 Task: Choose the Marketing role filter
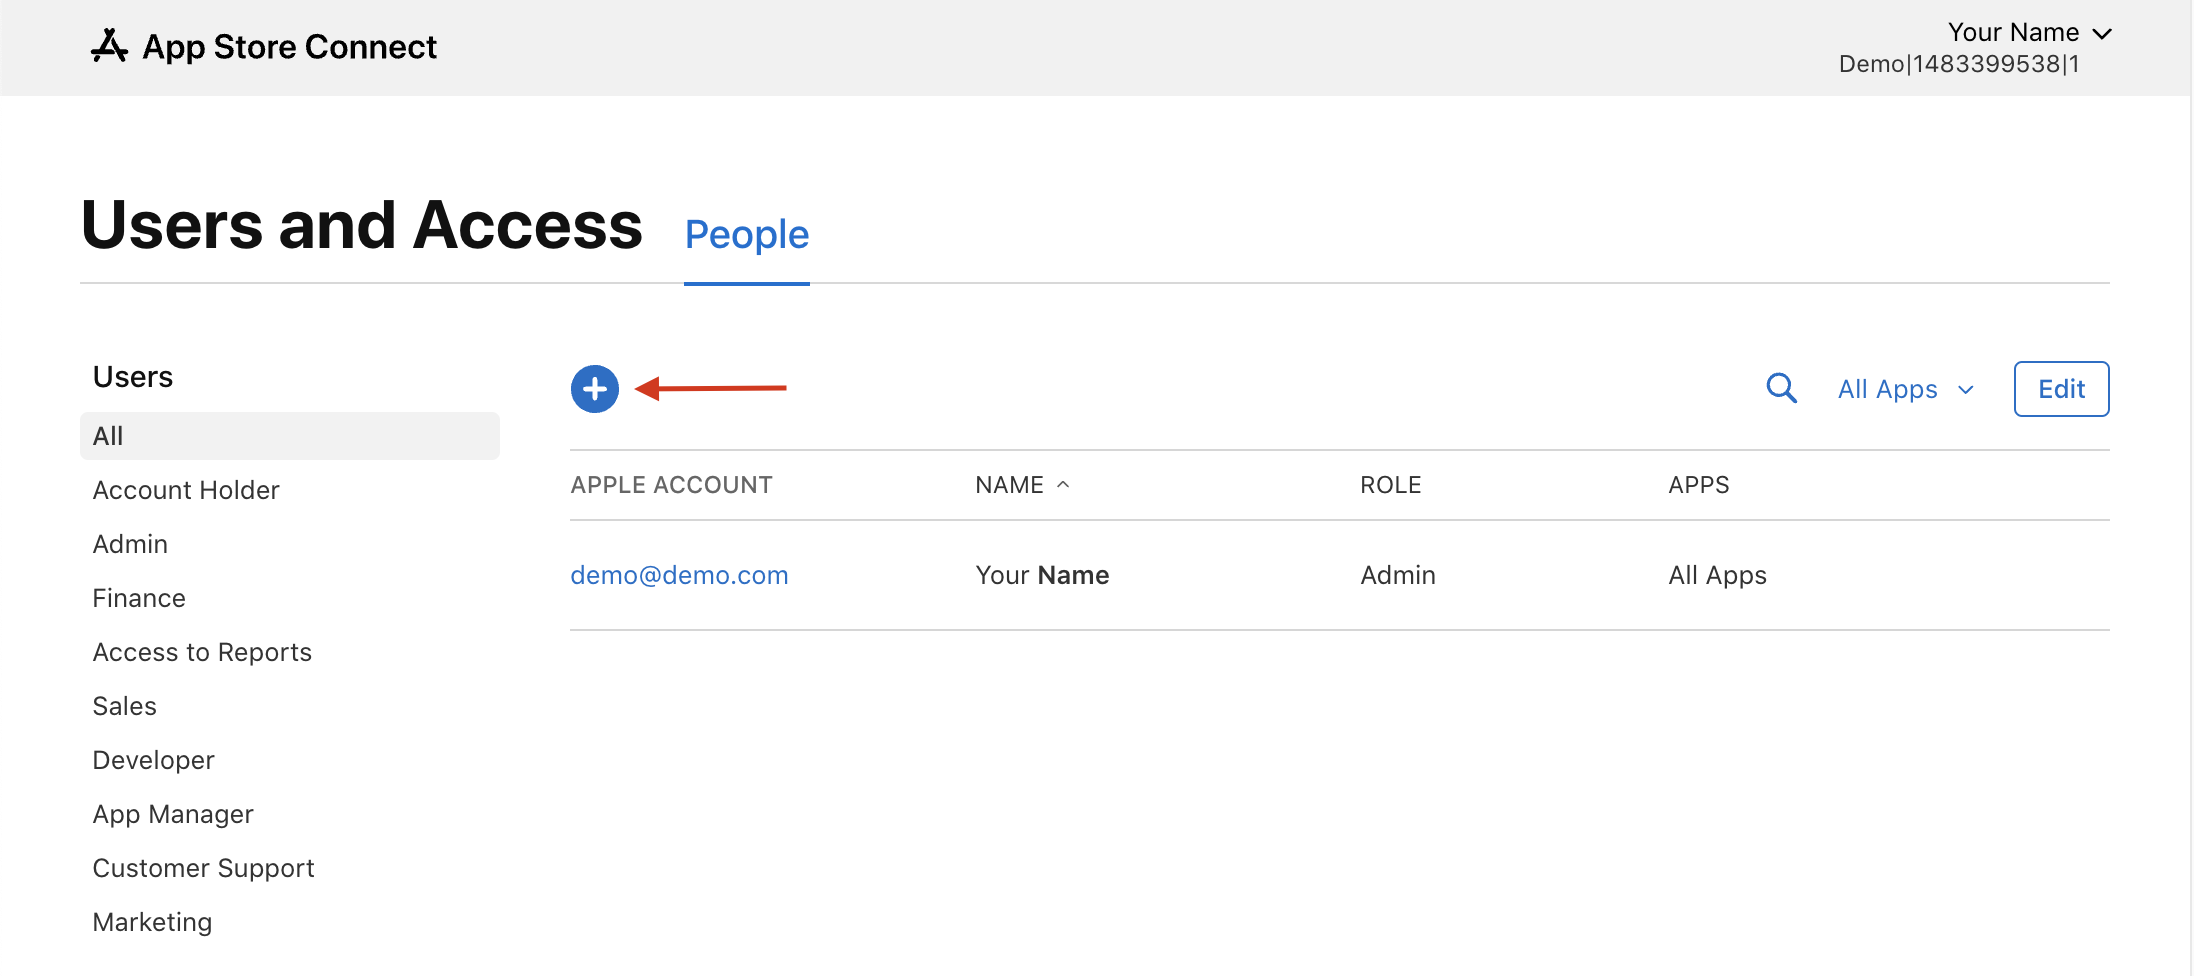coord(152,922)
